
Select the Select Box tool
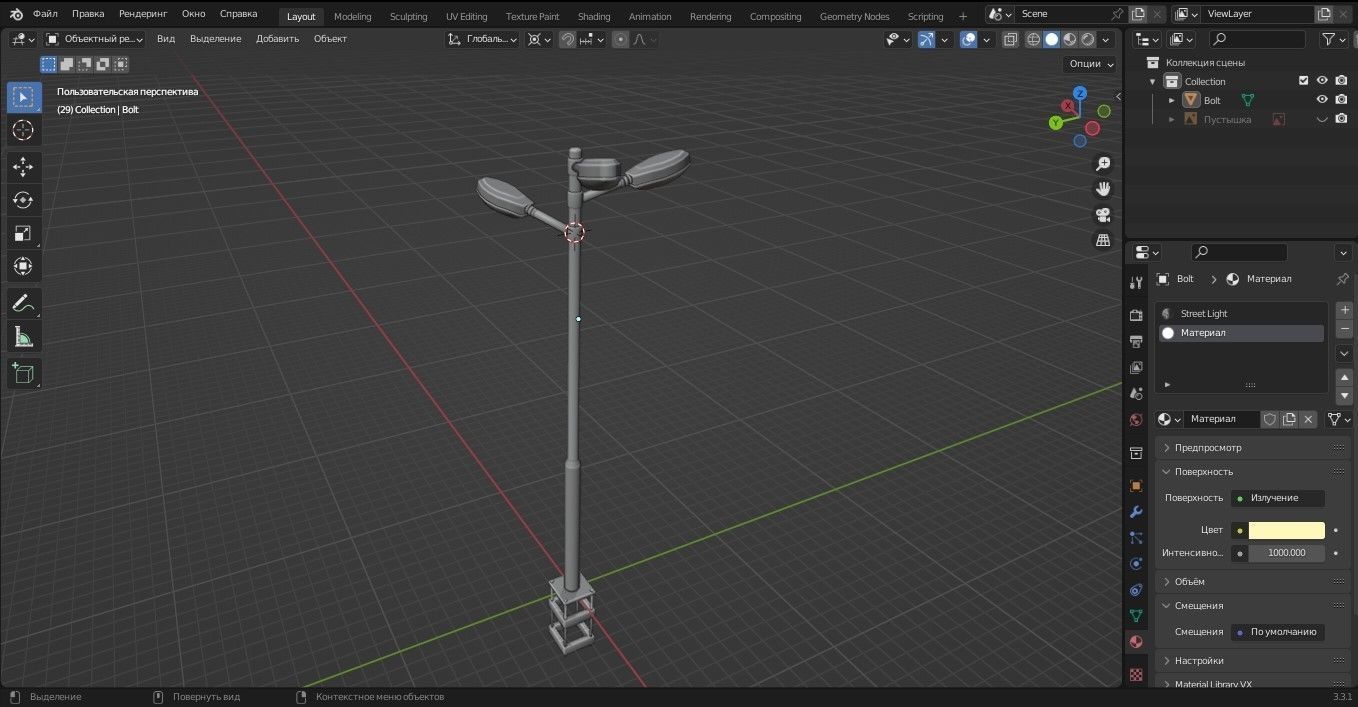pos(23,97)
